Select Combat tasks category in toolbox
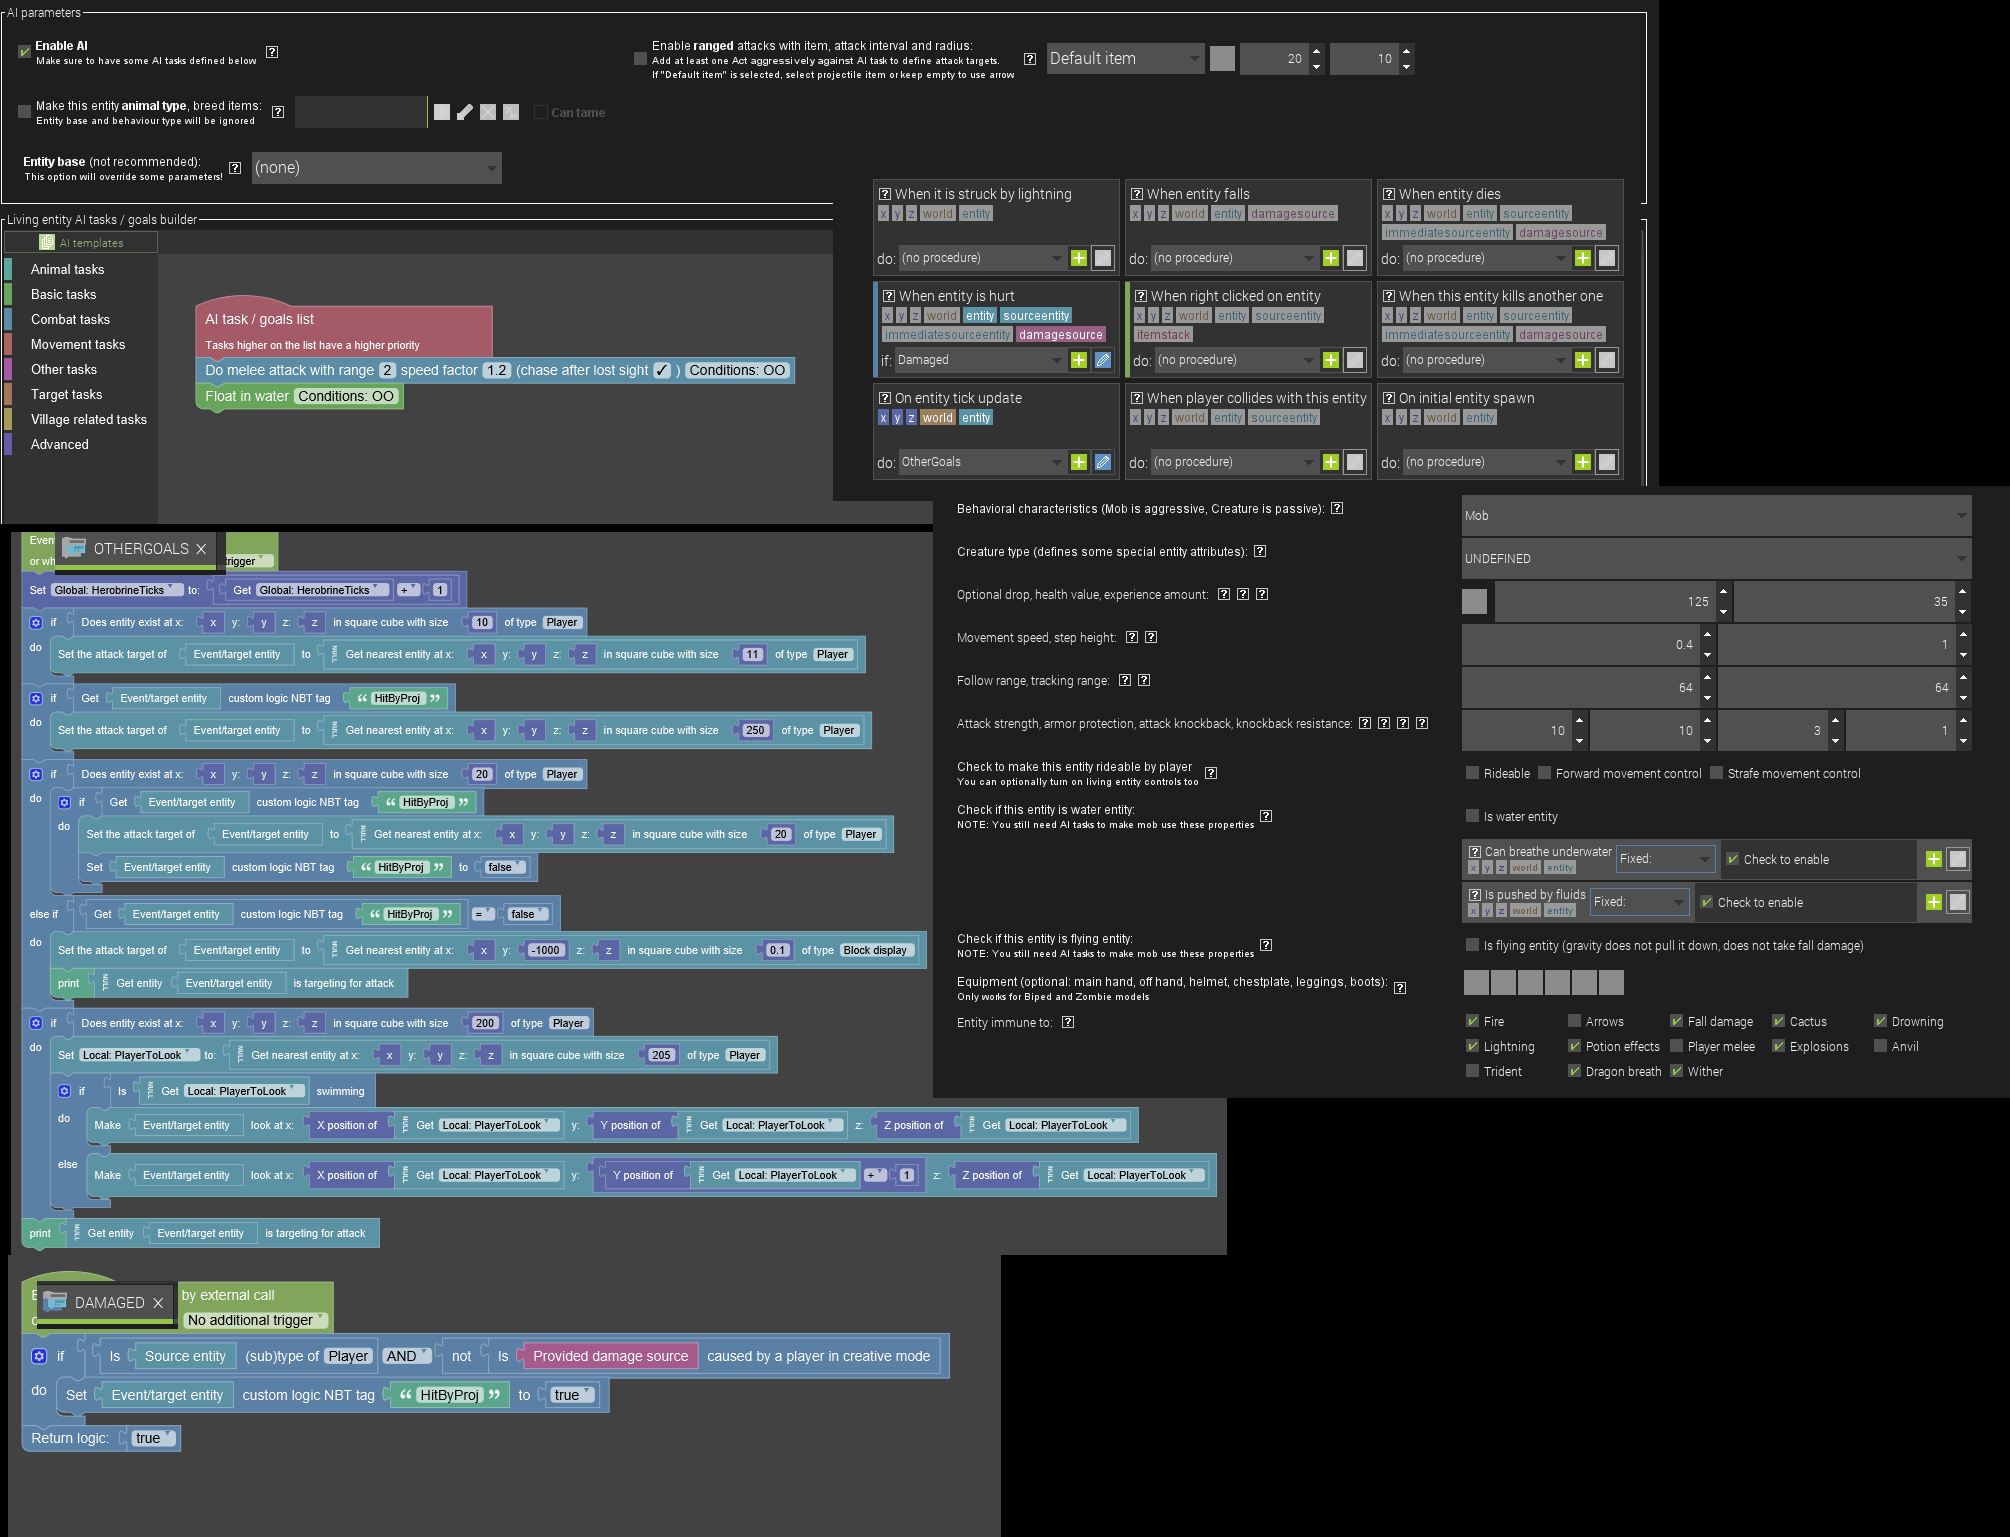 coord(70,319)
